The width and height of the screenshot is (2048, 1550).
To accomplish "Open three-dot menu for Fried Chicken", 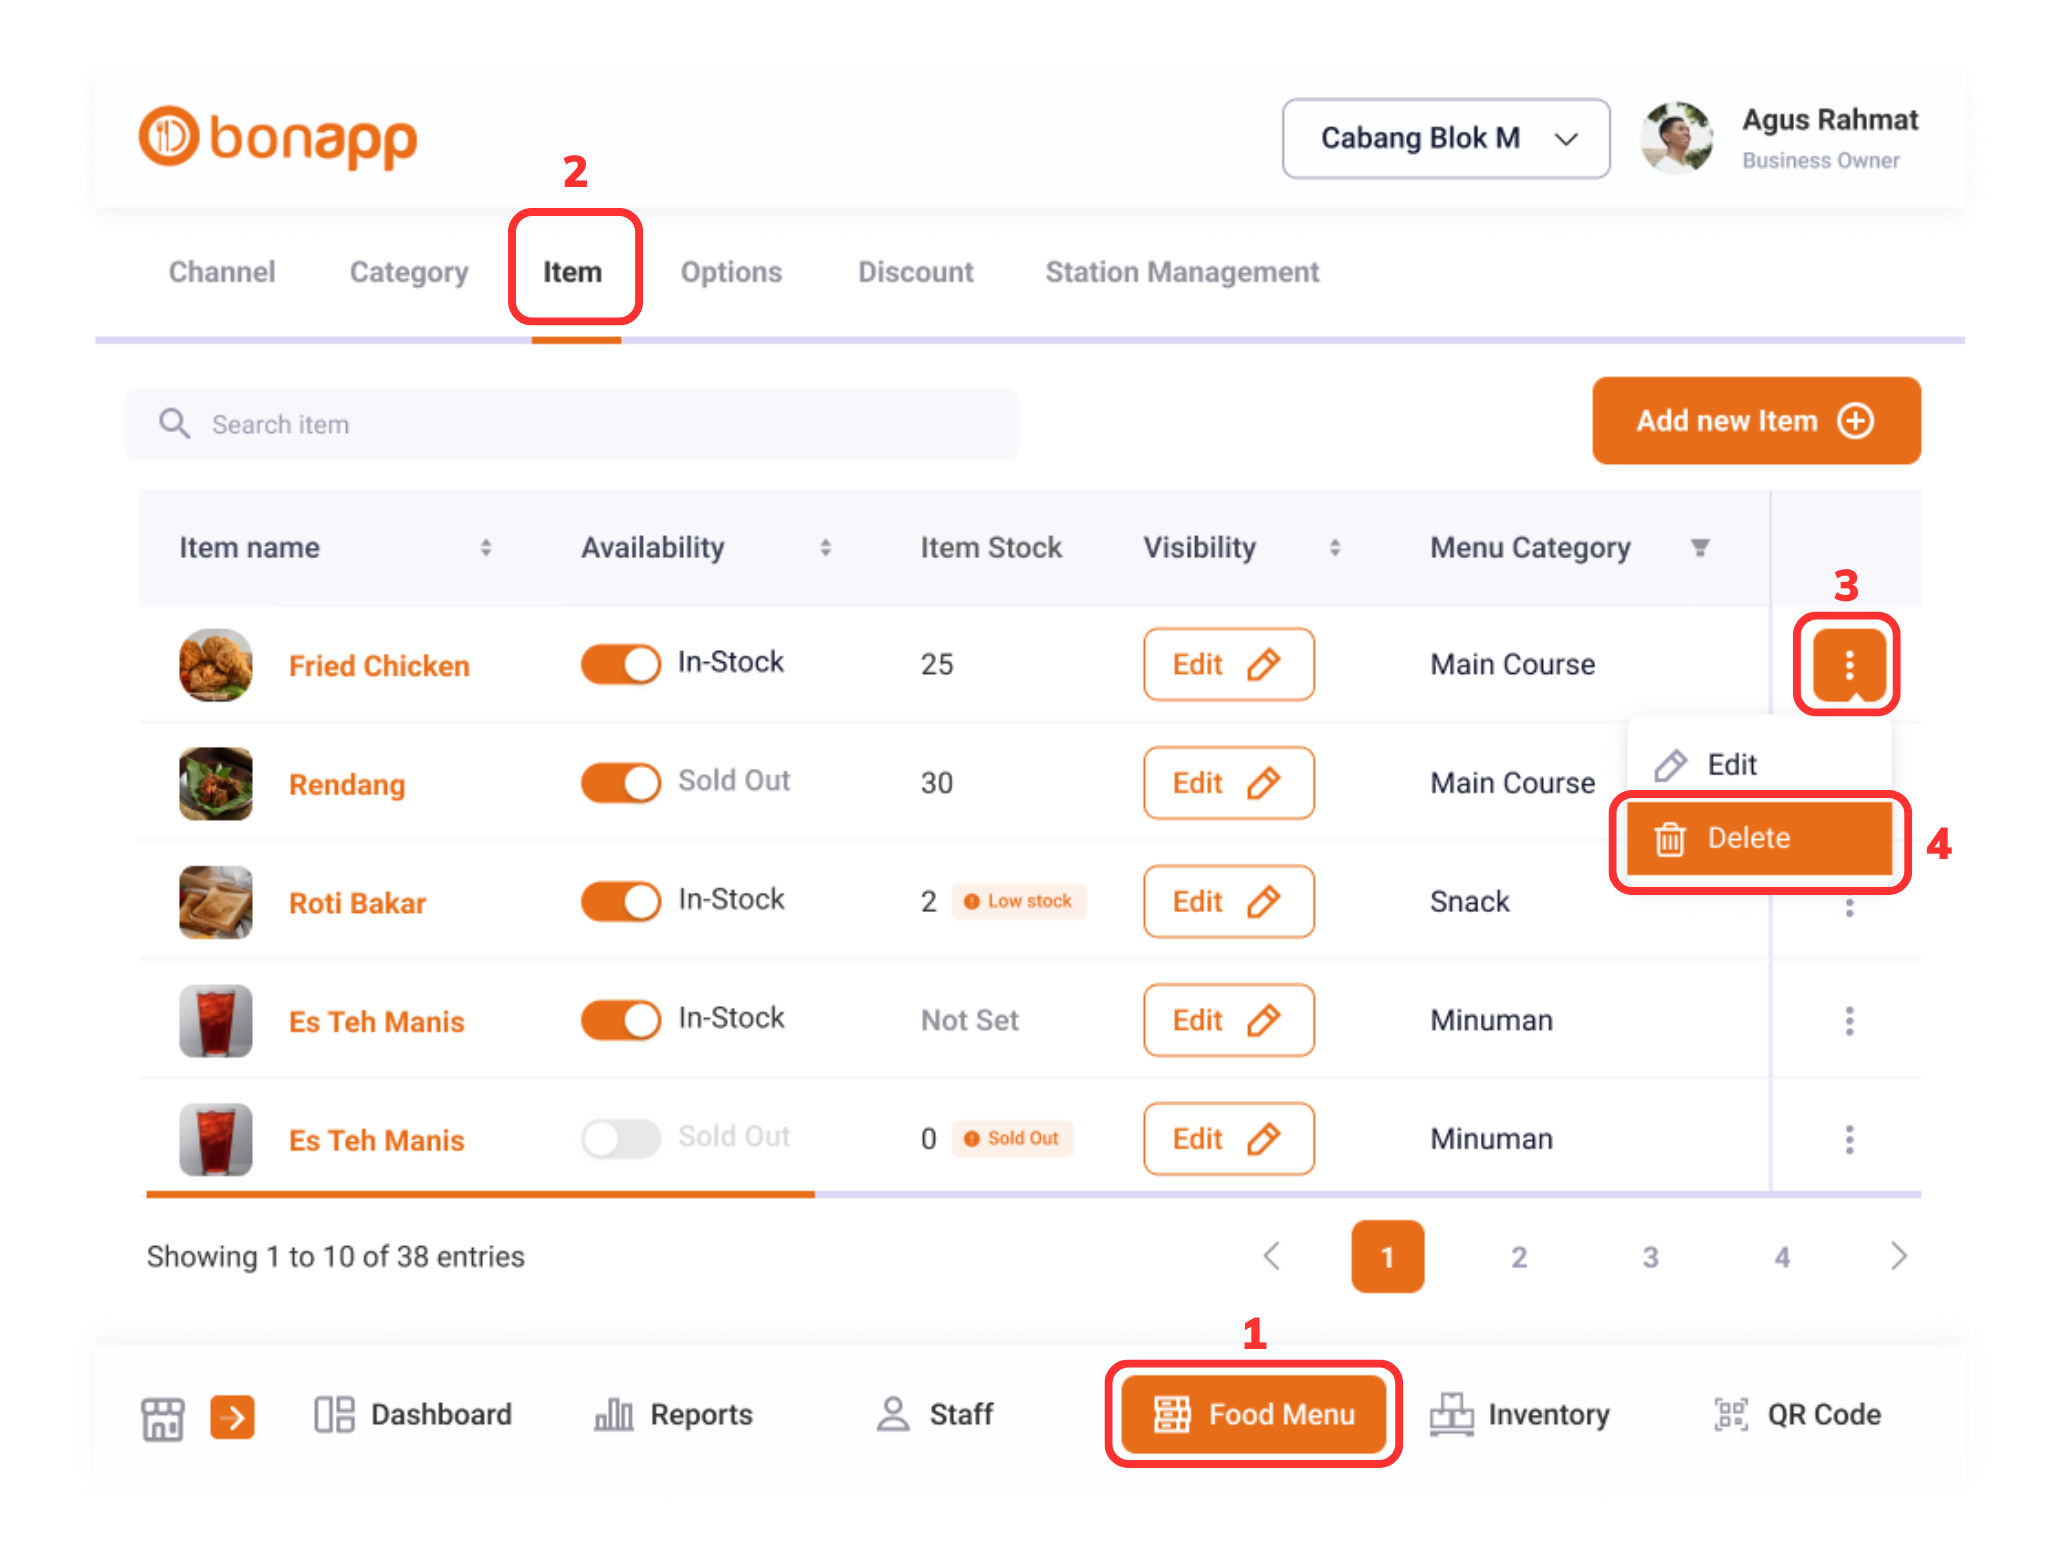I will pos(1848,665).
